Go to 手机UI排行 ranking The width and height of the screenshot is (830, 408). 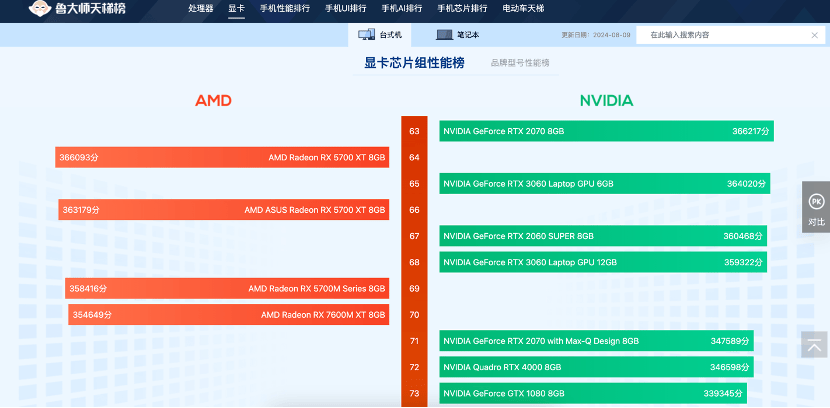(345, 9)
